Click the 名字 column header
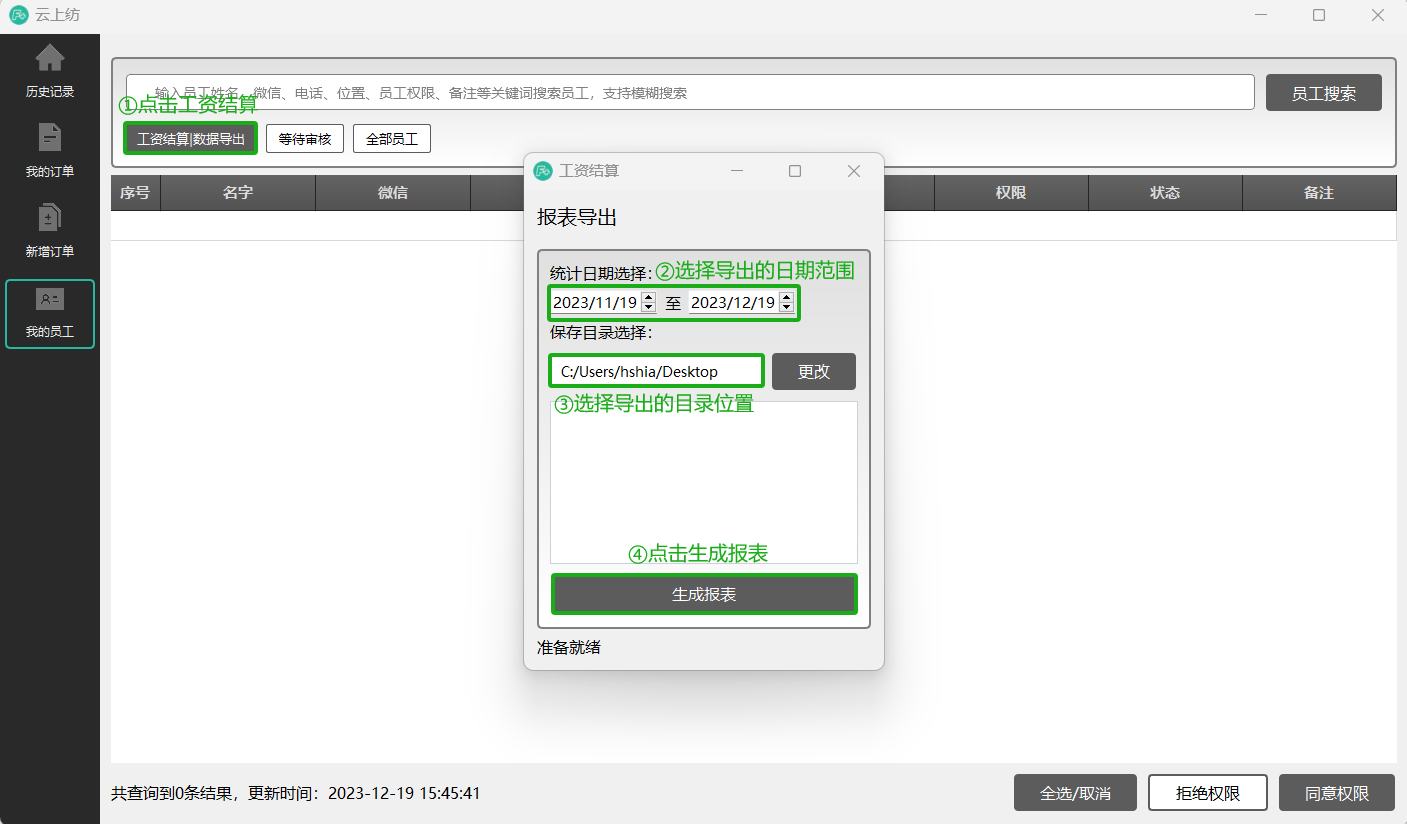1407x824 pixels. 238,193
